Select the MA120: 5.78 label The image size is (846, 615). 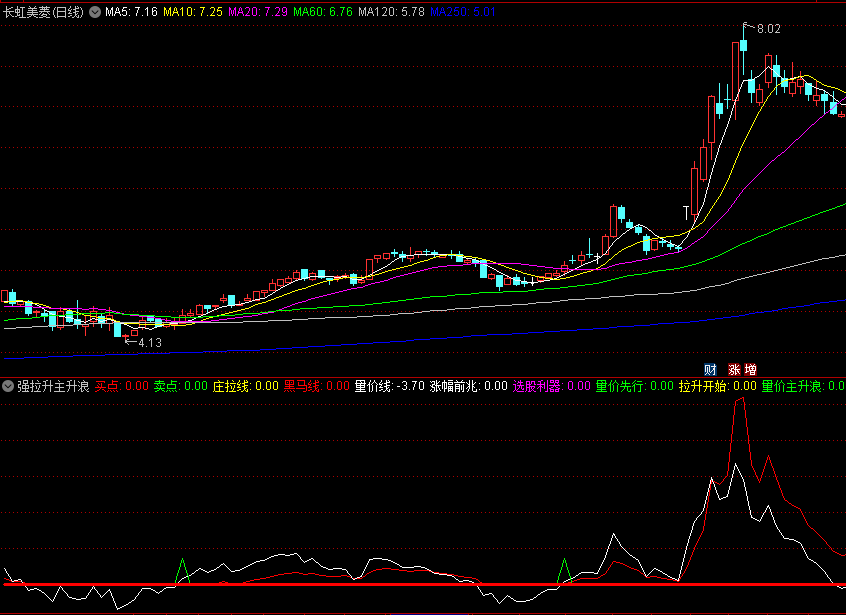pos(391,12)
